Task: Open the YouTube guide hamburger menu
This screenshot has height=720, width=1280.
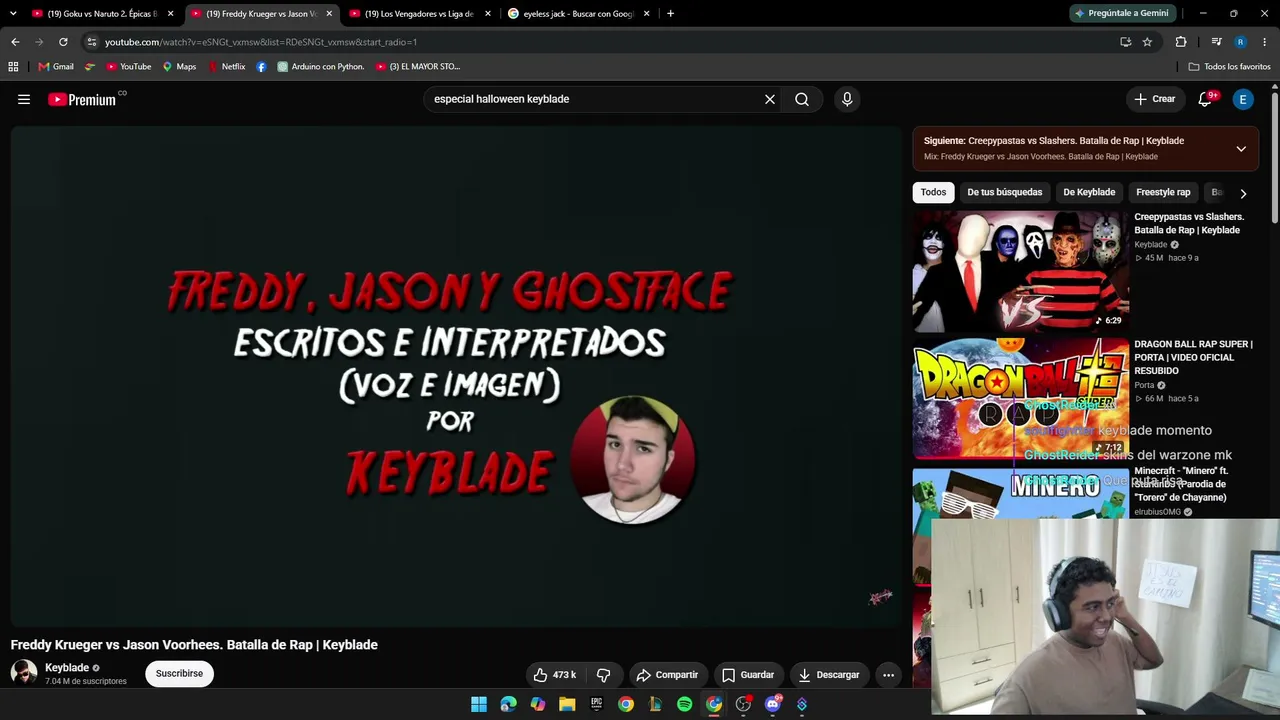Action: [24, 99]
